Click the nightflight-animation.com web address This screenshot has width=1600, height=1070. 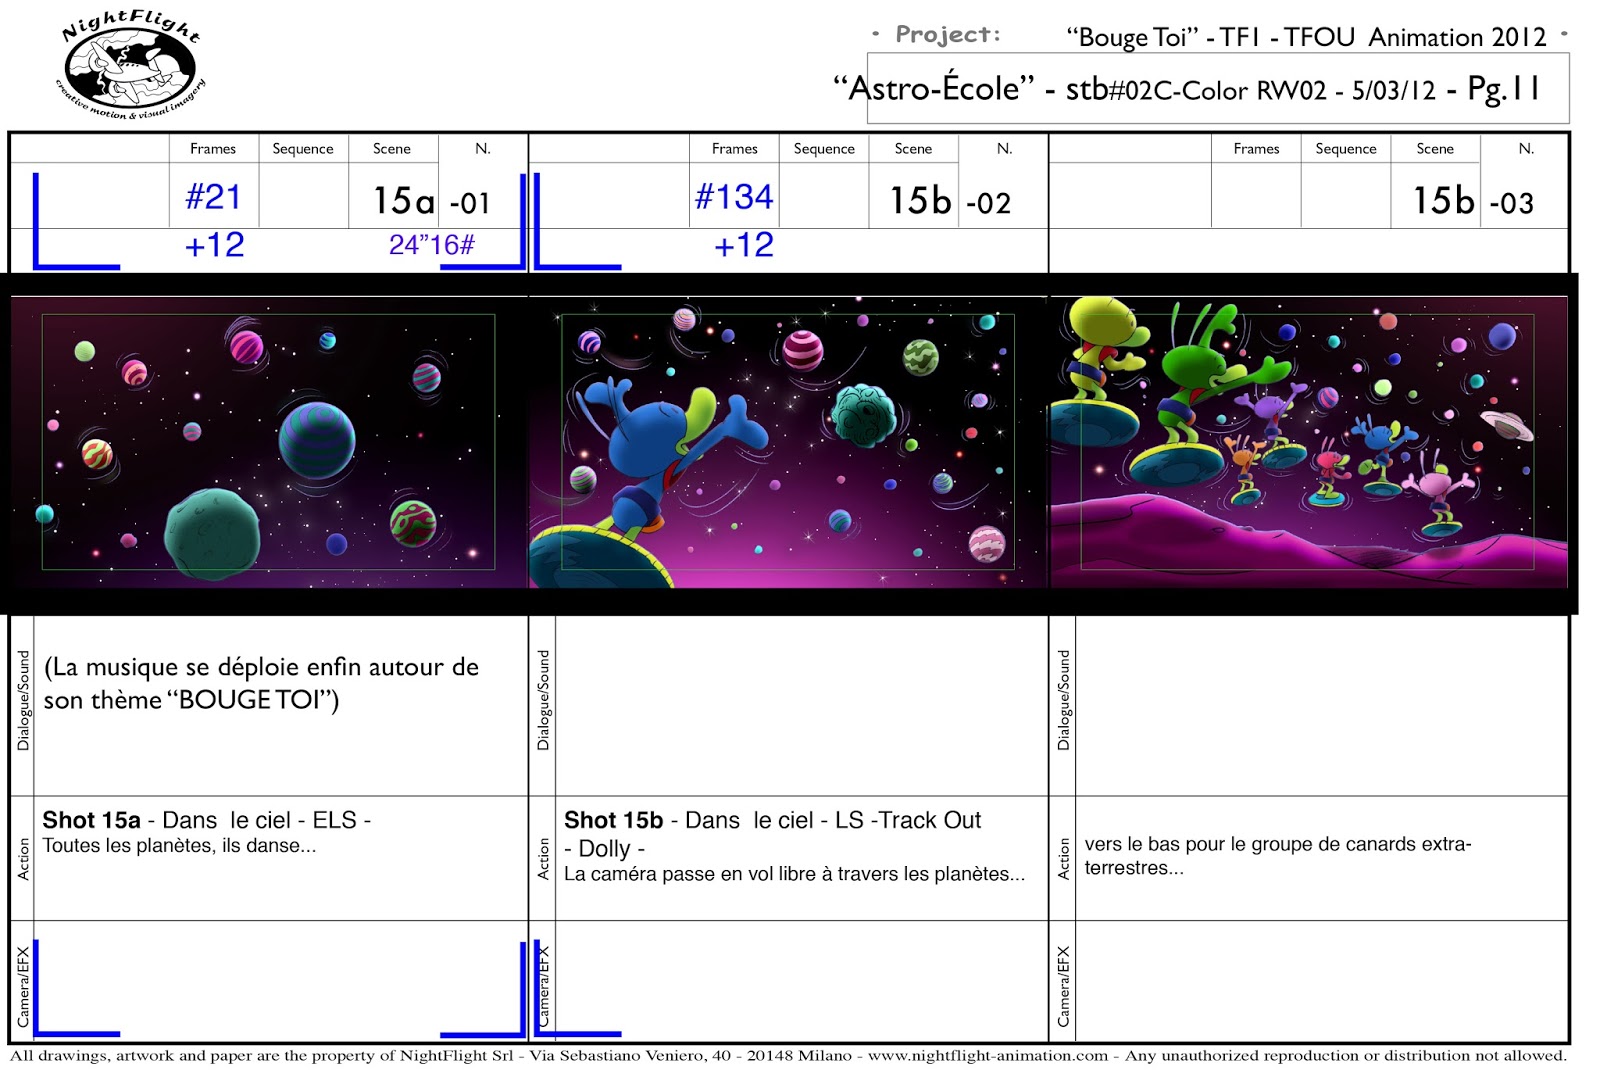(x=988, y=1055)
